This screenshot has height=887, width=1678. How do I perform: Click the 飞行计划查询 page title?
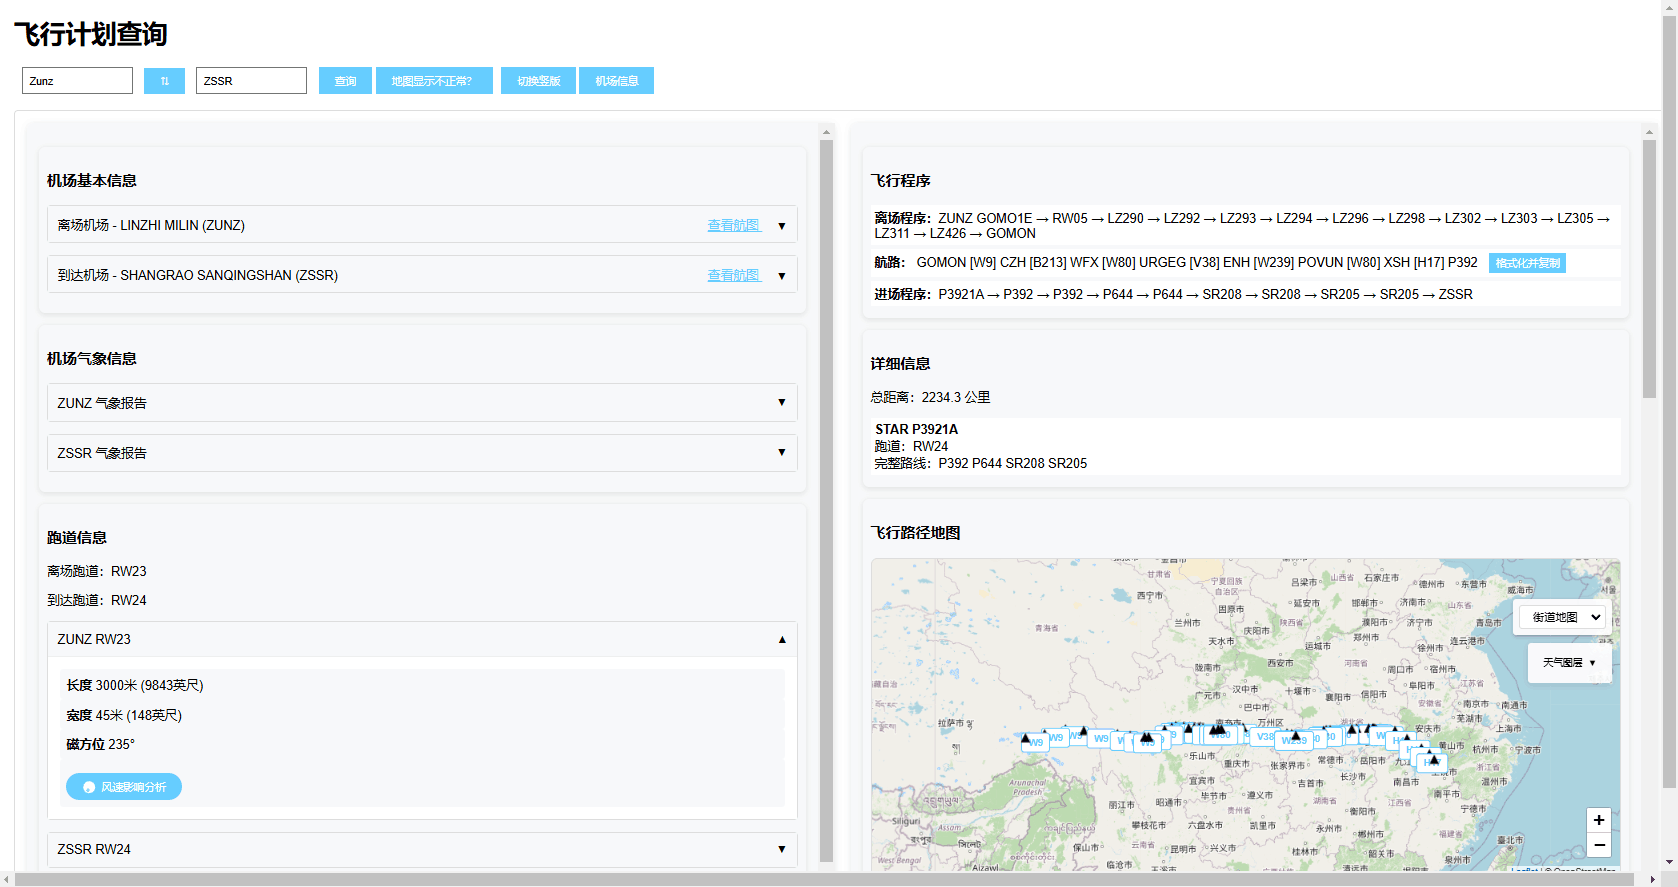pyautogui.click(x=91, y=35)
